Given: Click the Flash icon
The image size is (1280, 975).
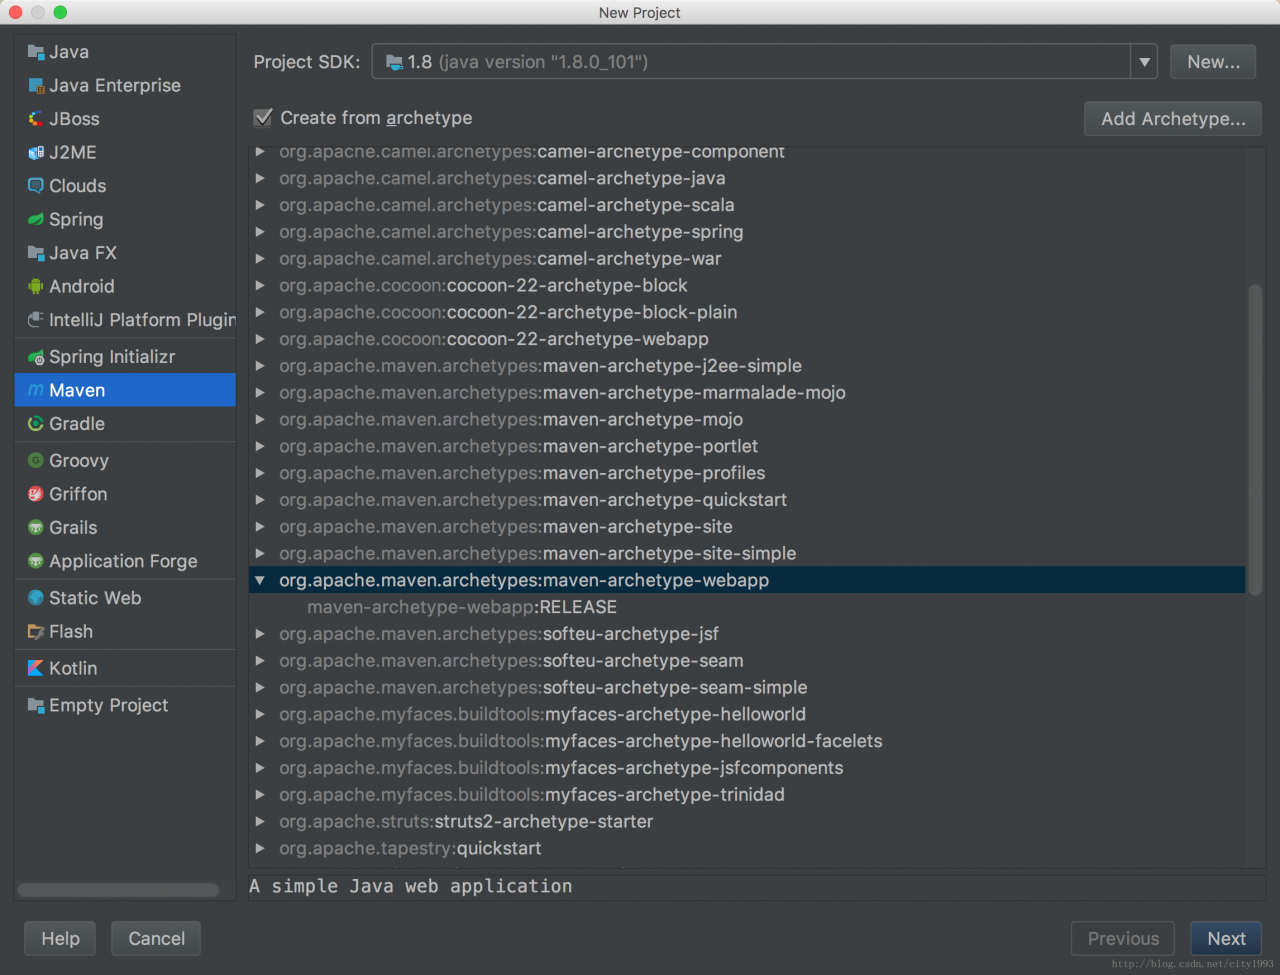Looking at the screenshot, I should coord(36,632).
